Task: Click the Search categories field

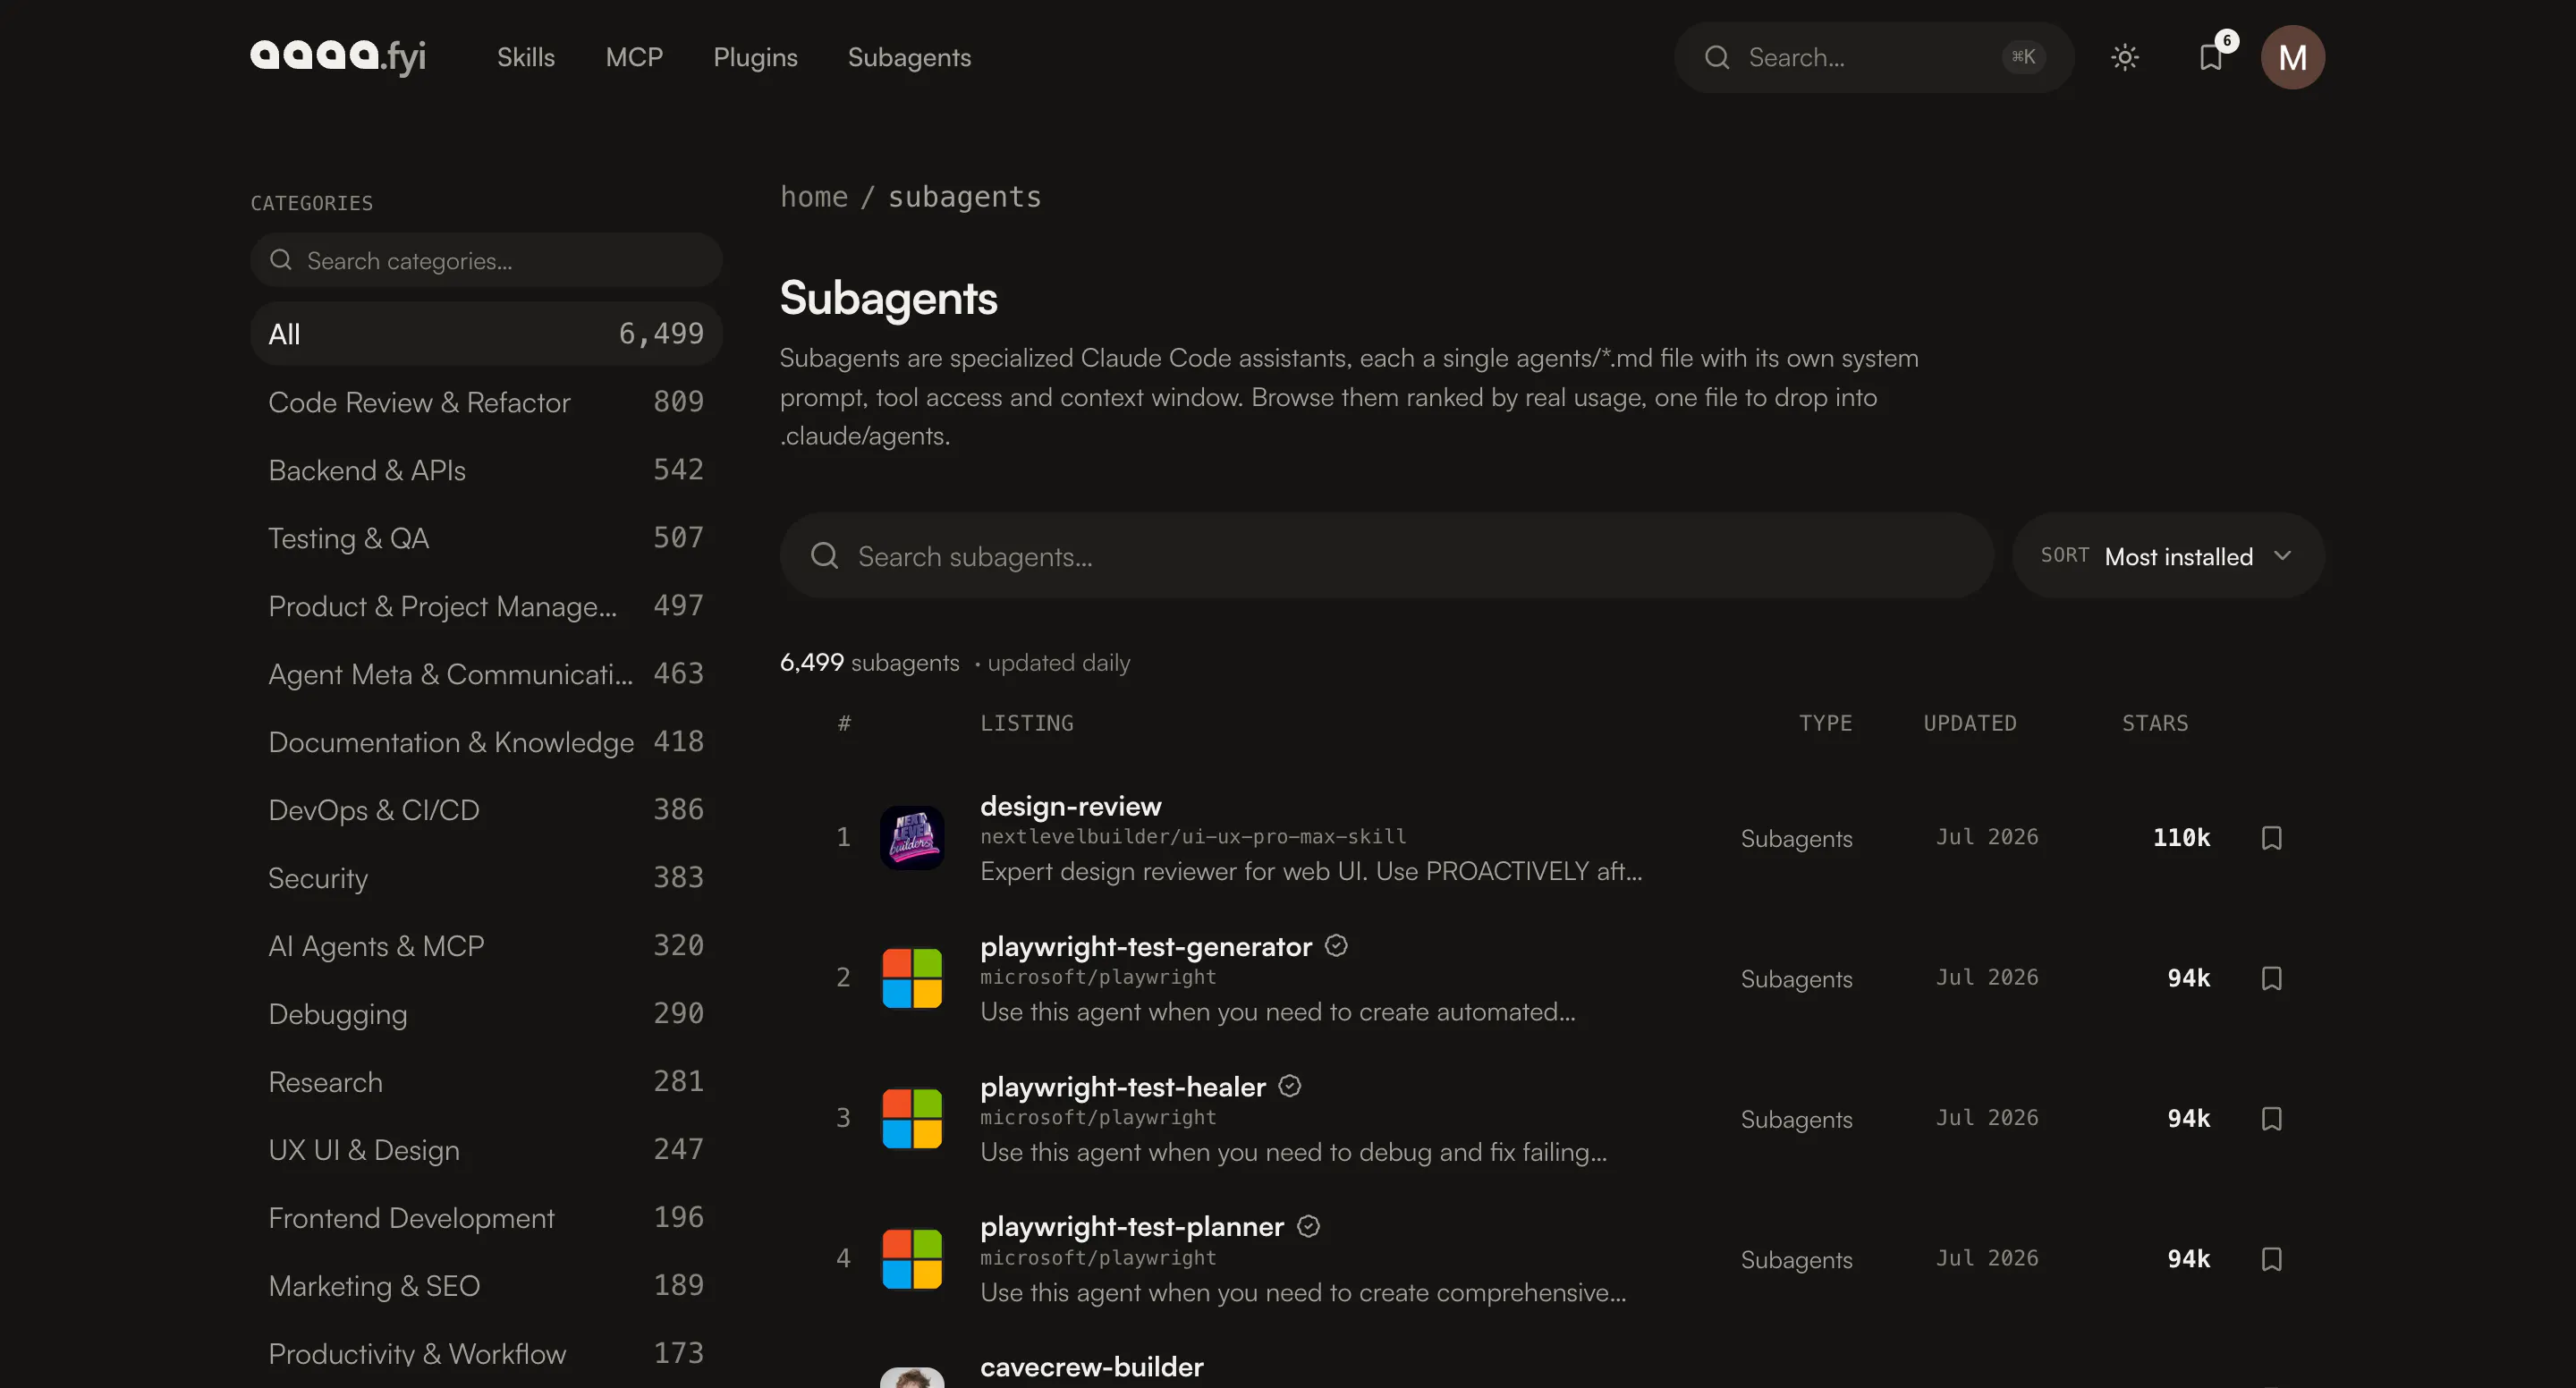Action: coord(486,260)
